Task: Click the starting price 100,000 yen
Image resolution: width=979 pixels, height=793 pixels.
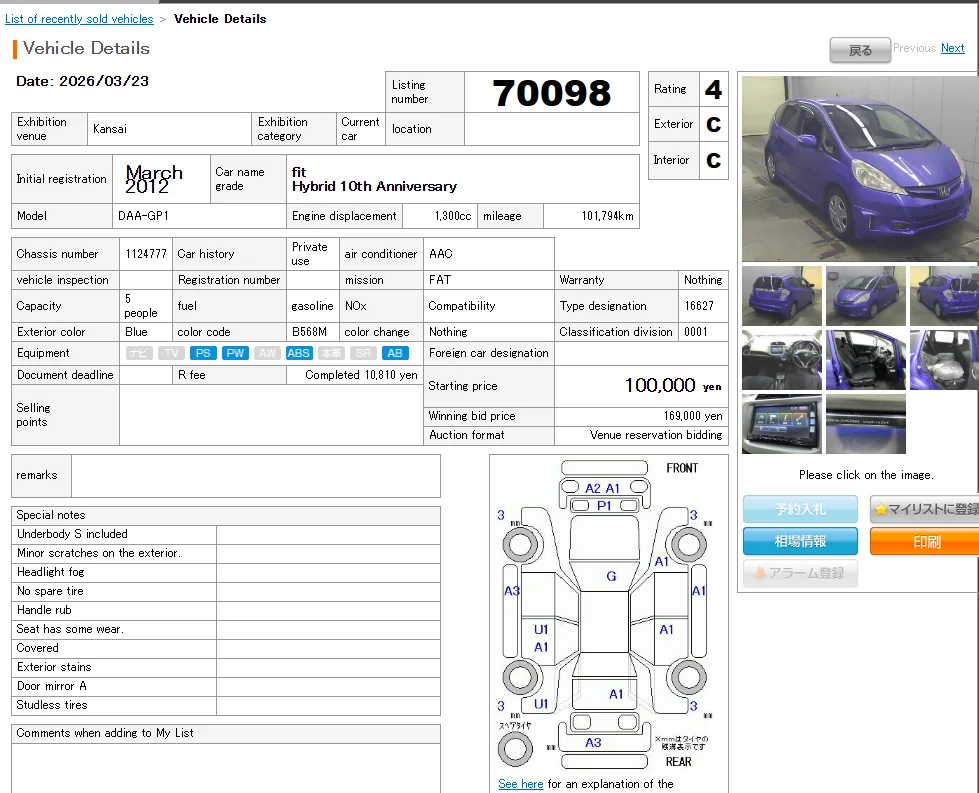Action: tap(672, 385)
